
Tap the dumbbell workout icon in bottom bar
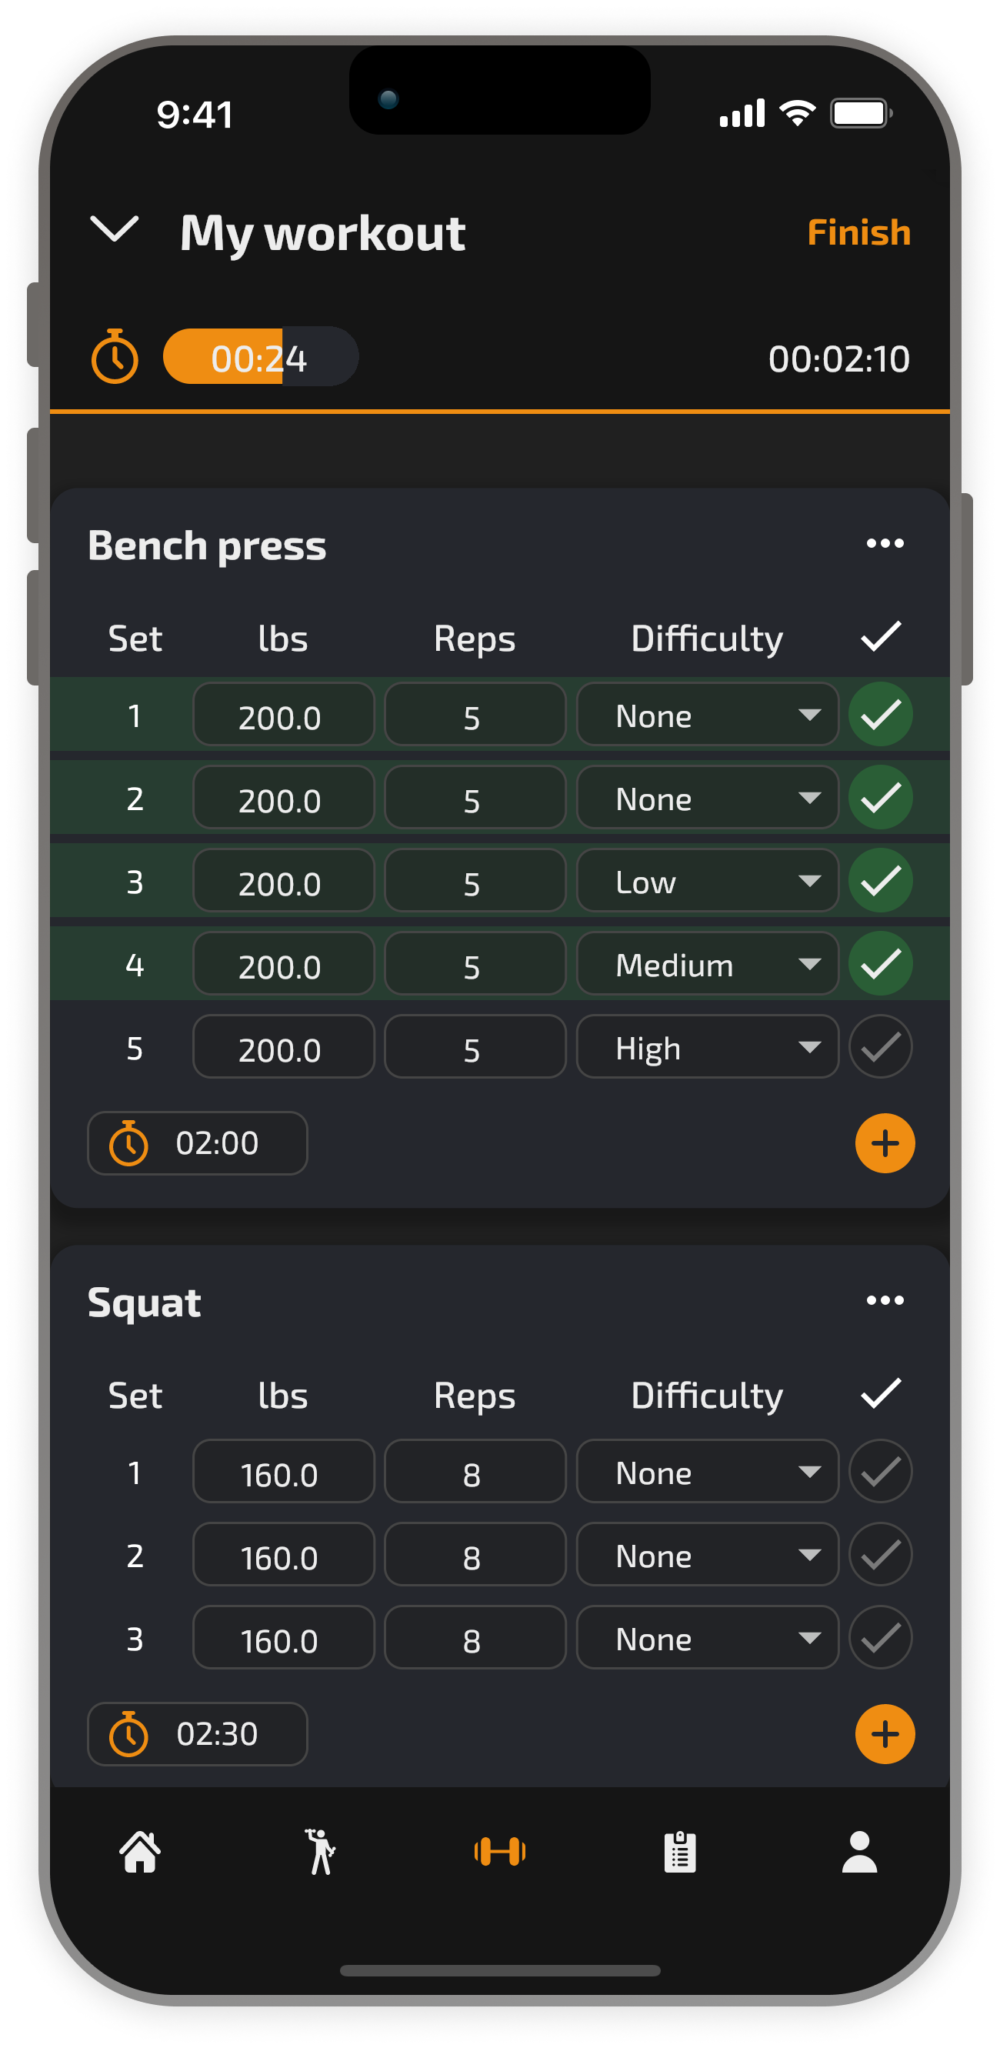(x=501, y=1852)
